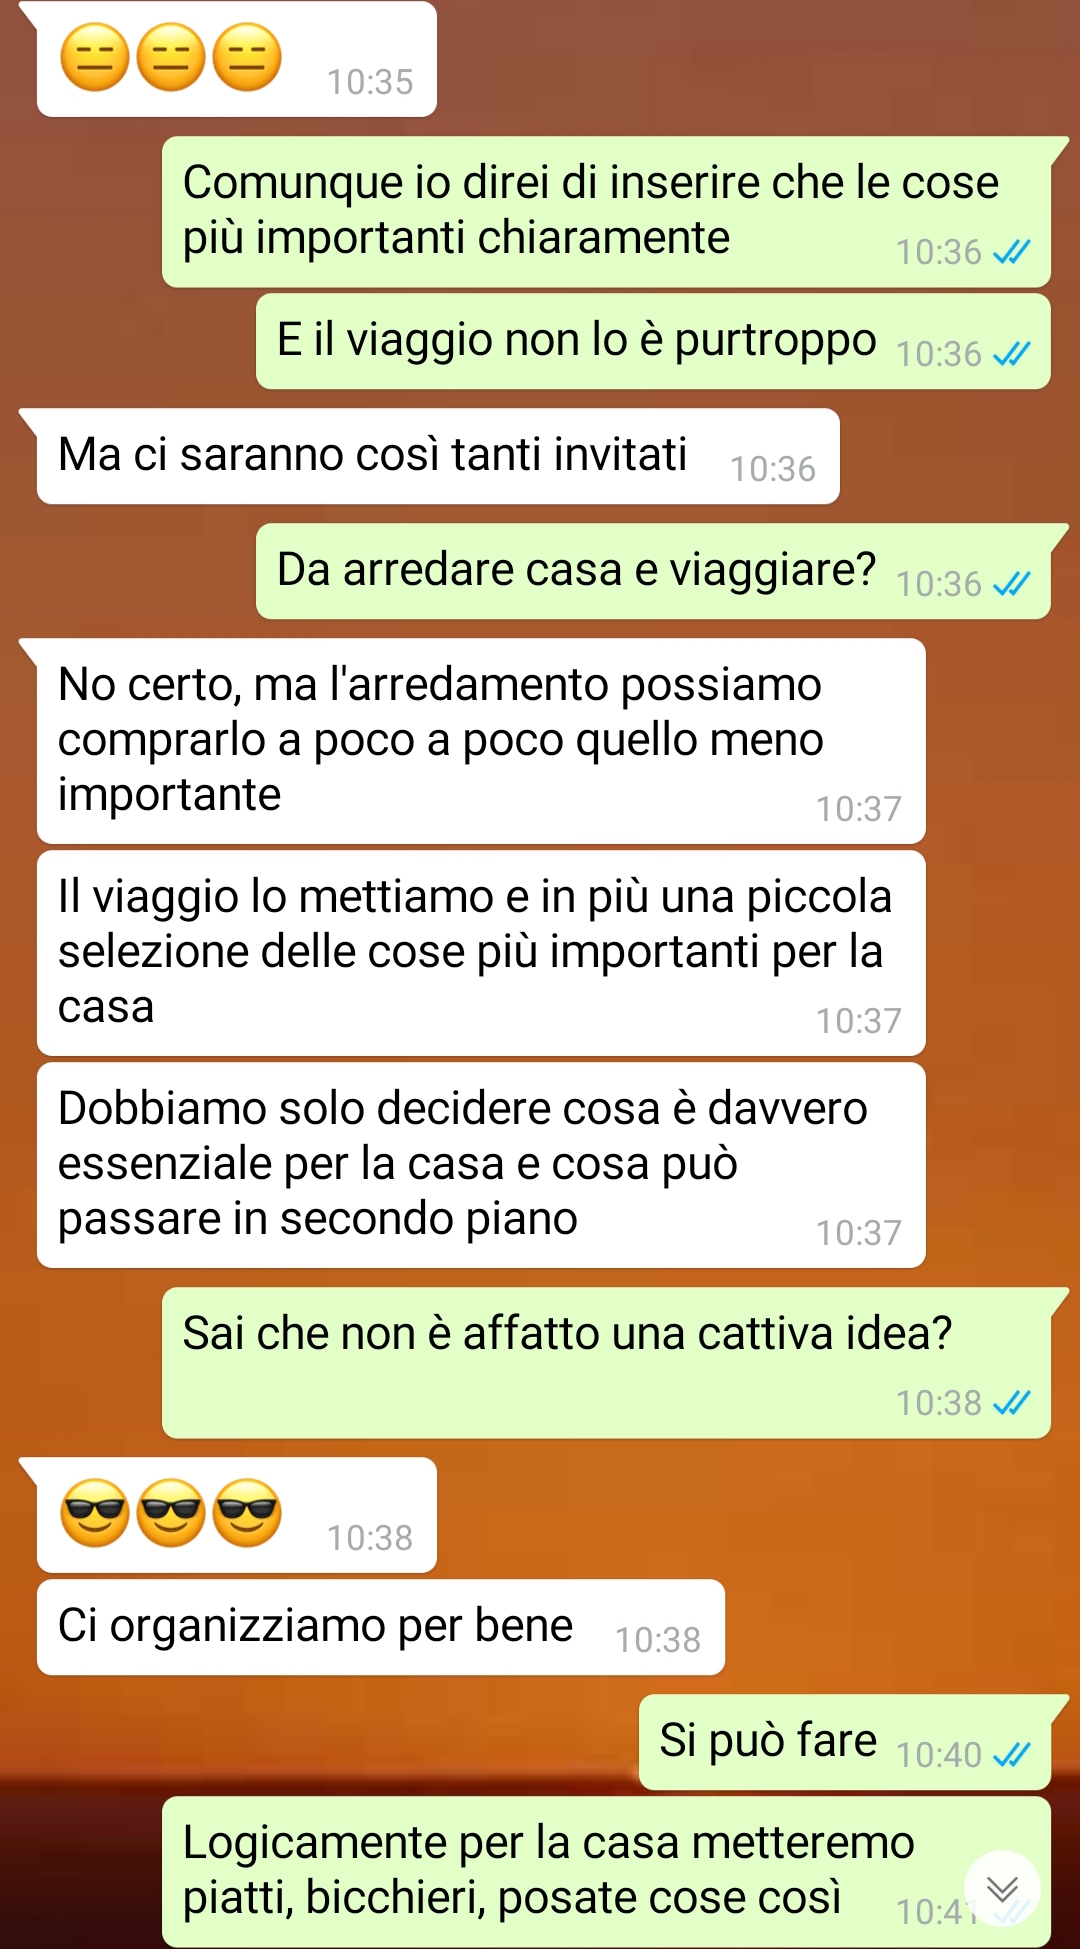1080x1949 pixels.
Task: Tap the double check on the 'Comunque io direi' message
Action: [1012, 252]
